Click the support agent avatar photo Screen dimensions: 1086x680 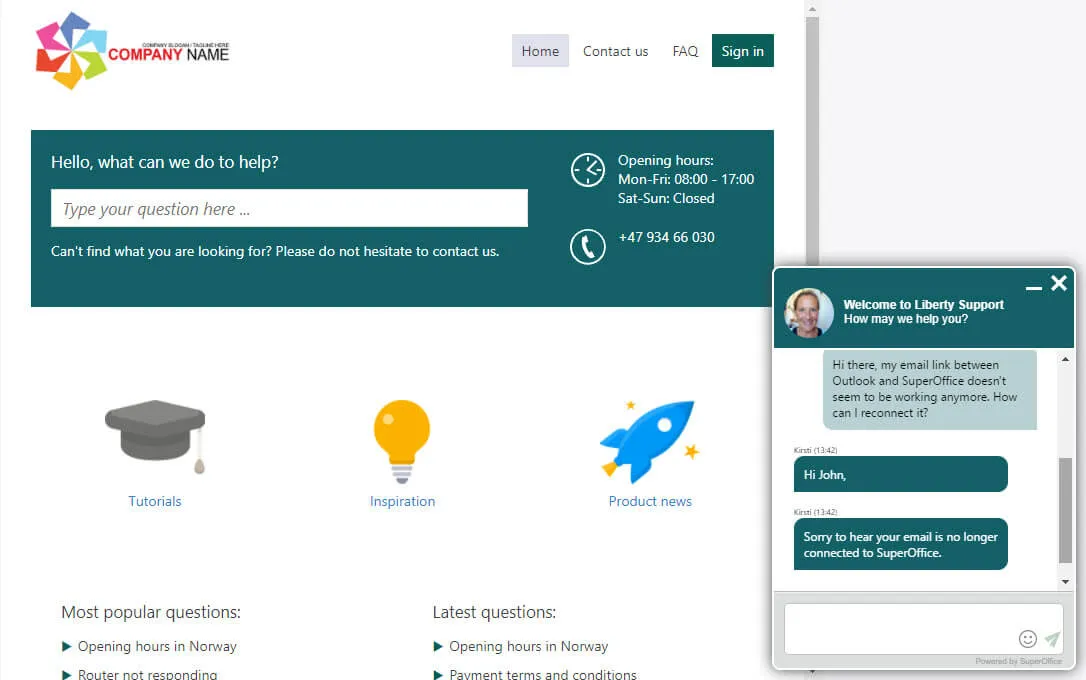click(x=809, y=312)
